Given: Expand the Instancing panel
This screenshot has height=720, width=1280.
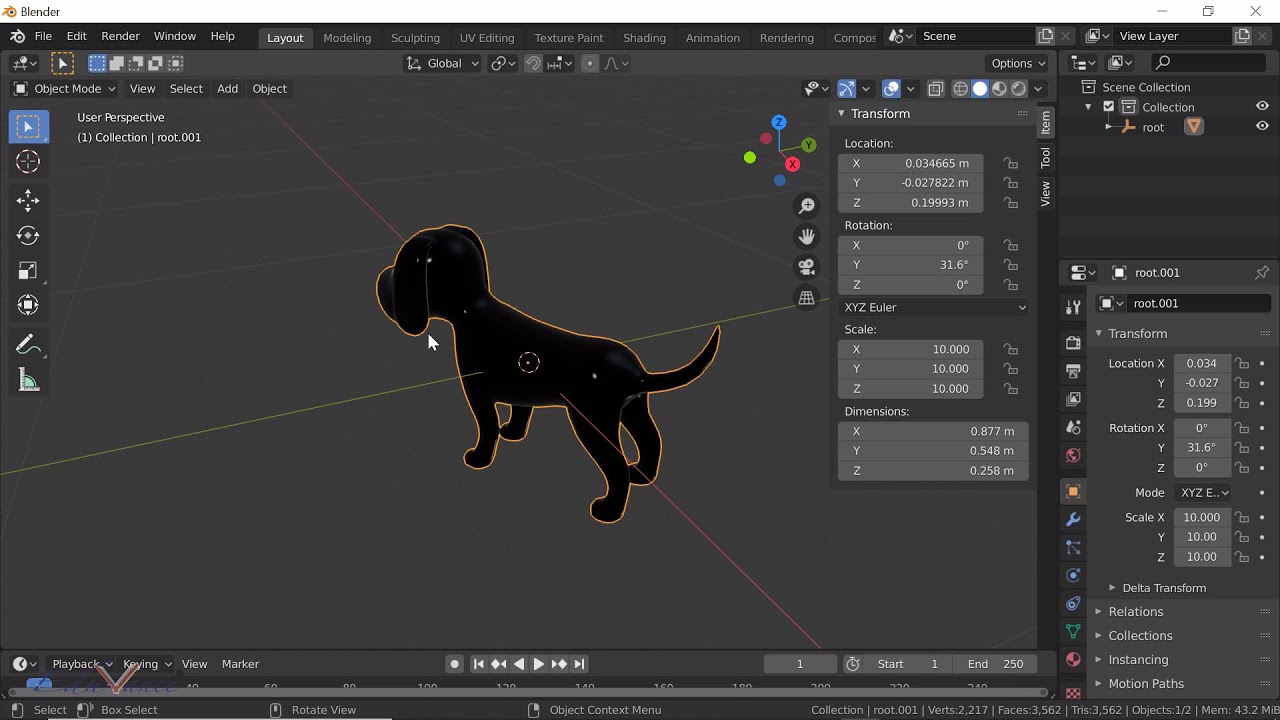Looking at the screenshot, I should 1137,660.
